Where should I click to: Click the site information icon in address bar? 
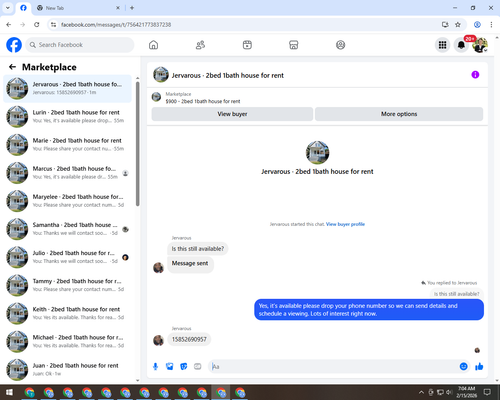53,25
